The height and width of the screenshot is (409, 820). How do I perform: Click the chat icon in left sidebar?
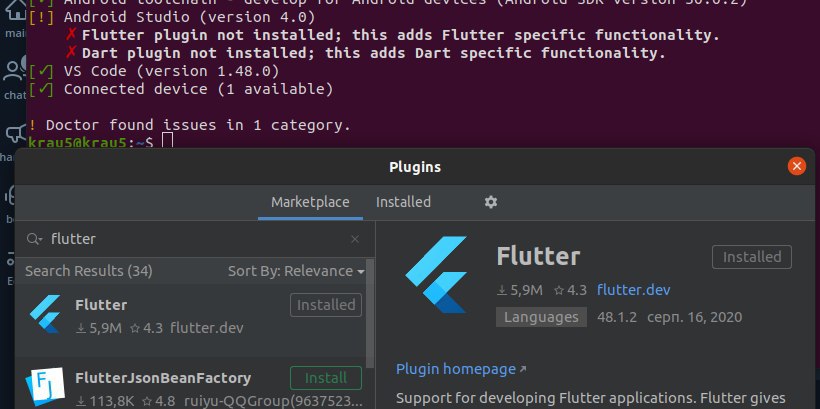14,71
